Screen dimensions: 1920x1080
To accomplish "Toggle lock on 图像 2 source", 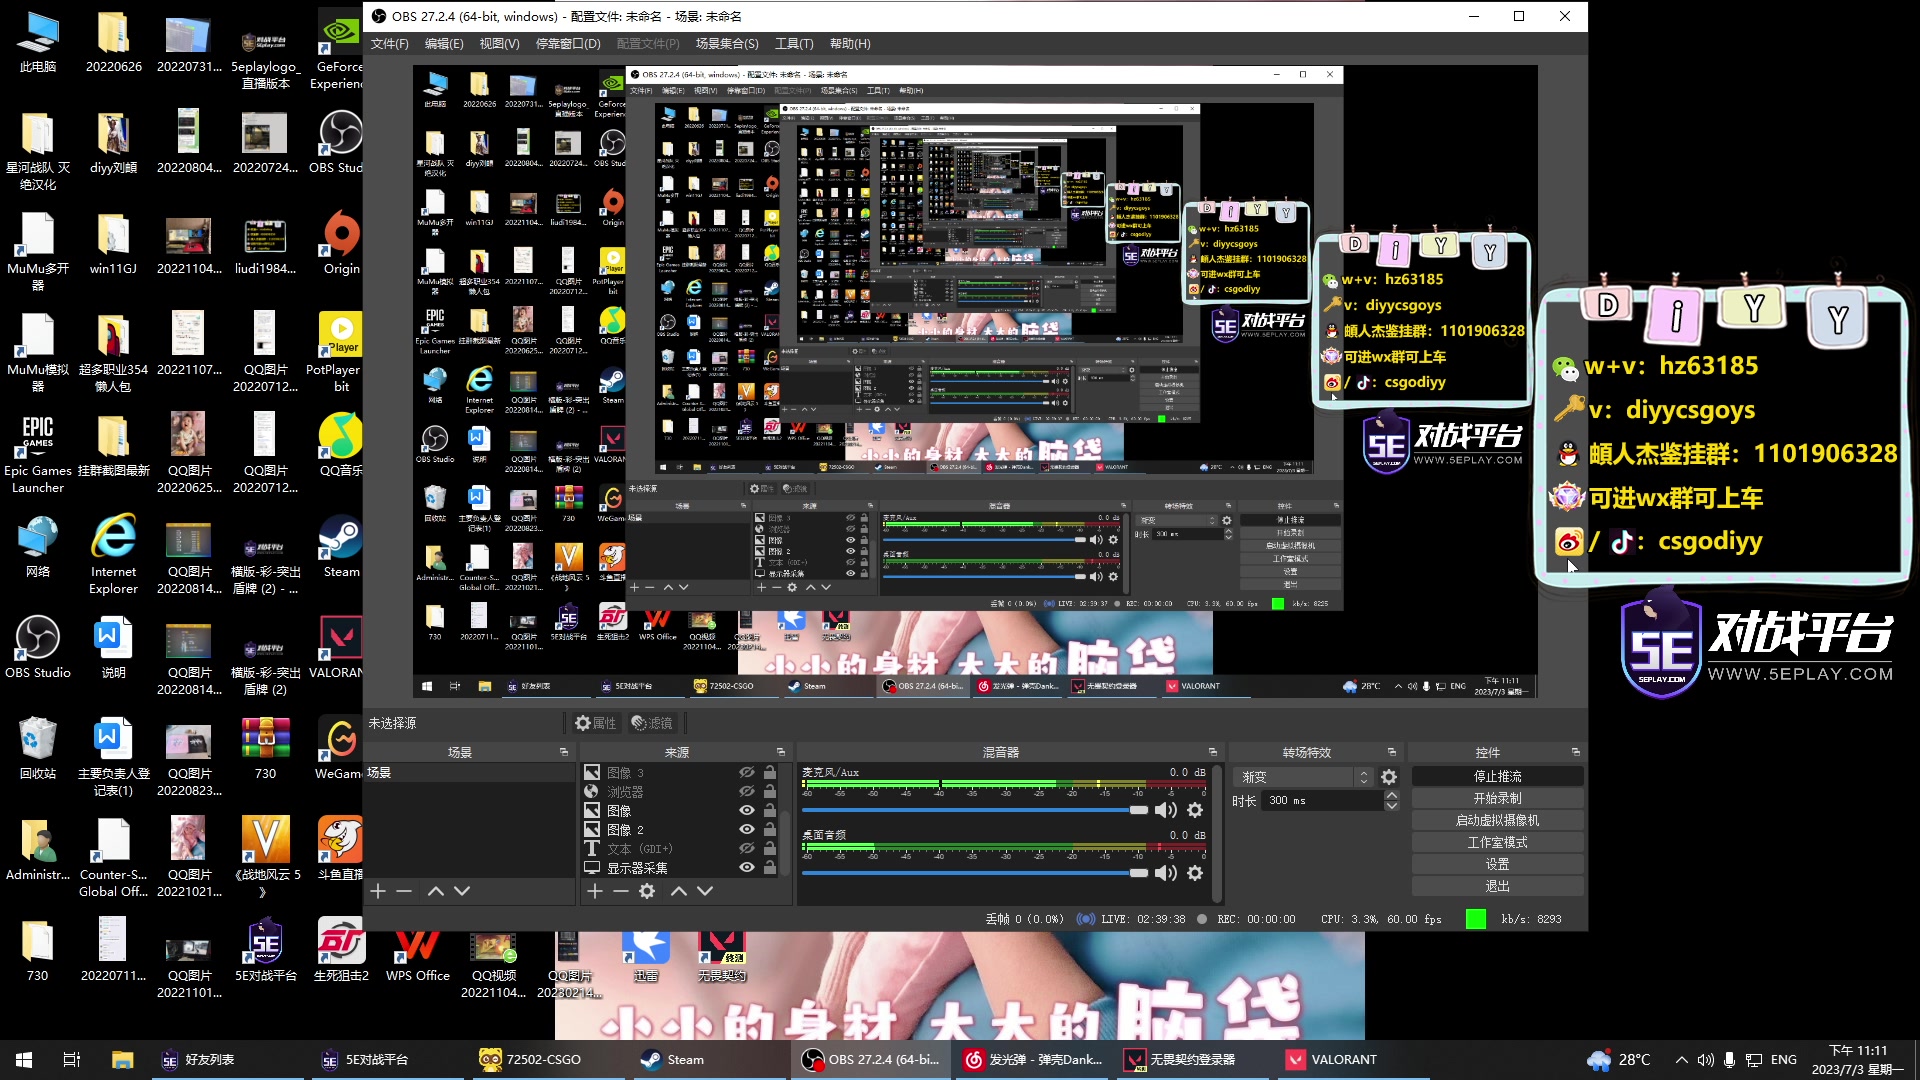I will [x=770, y=830].
